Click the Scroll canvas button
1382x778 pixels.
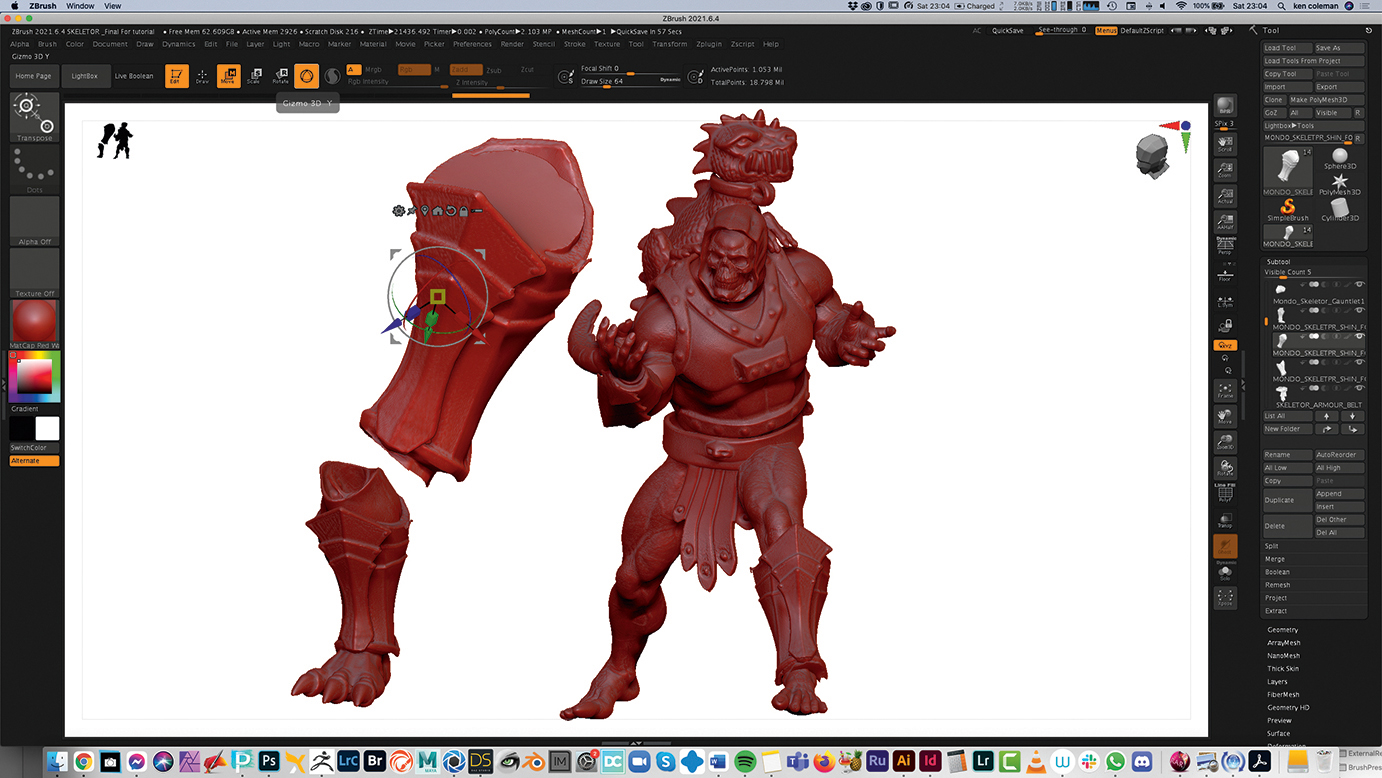(x=1225, y=144)
